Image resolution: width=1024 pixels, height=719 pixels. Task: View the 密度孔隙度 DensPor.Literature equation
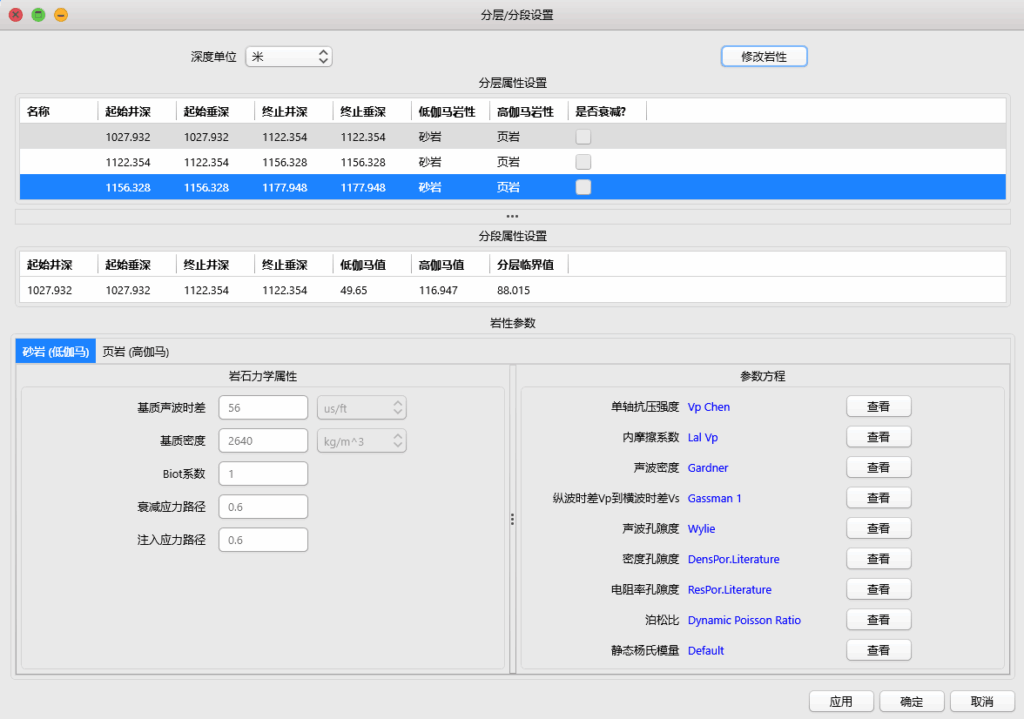[878, 558]
